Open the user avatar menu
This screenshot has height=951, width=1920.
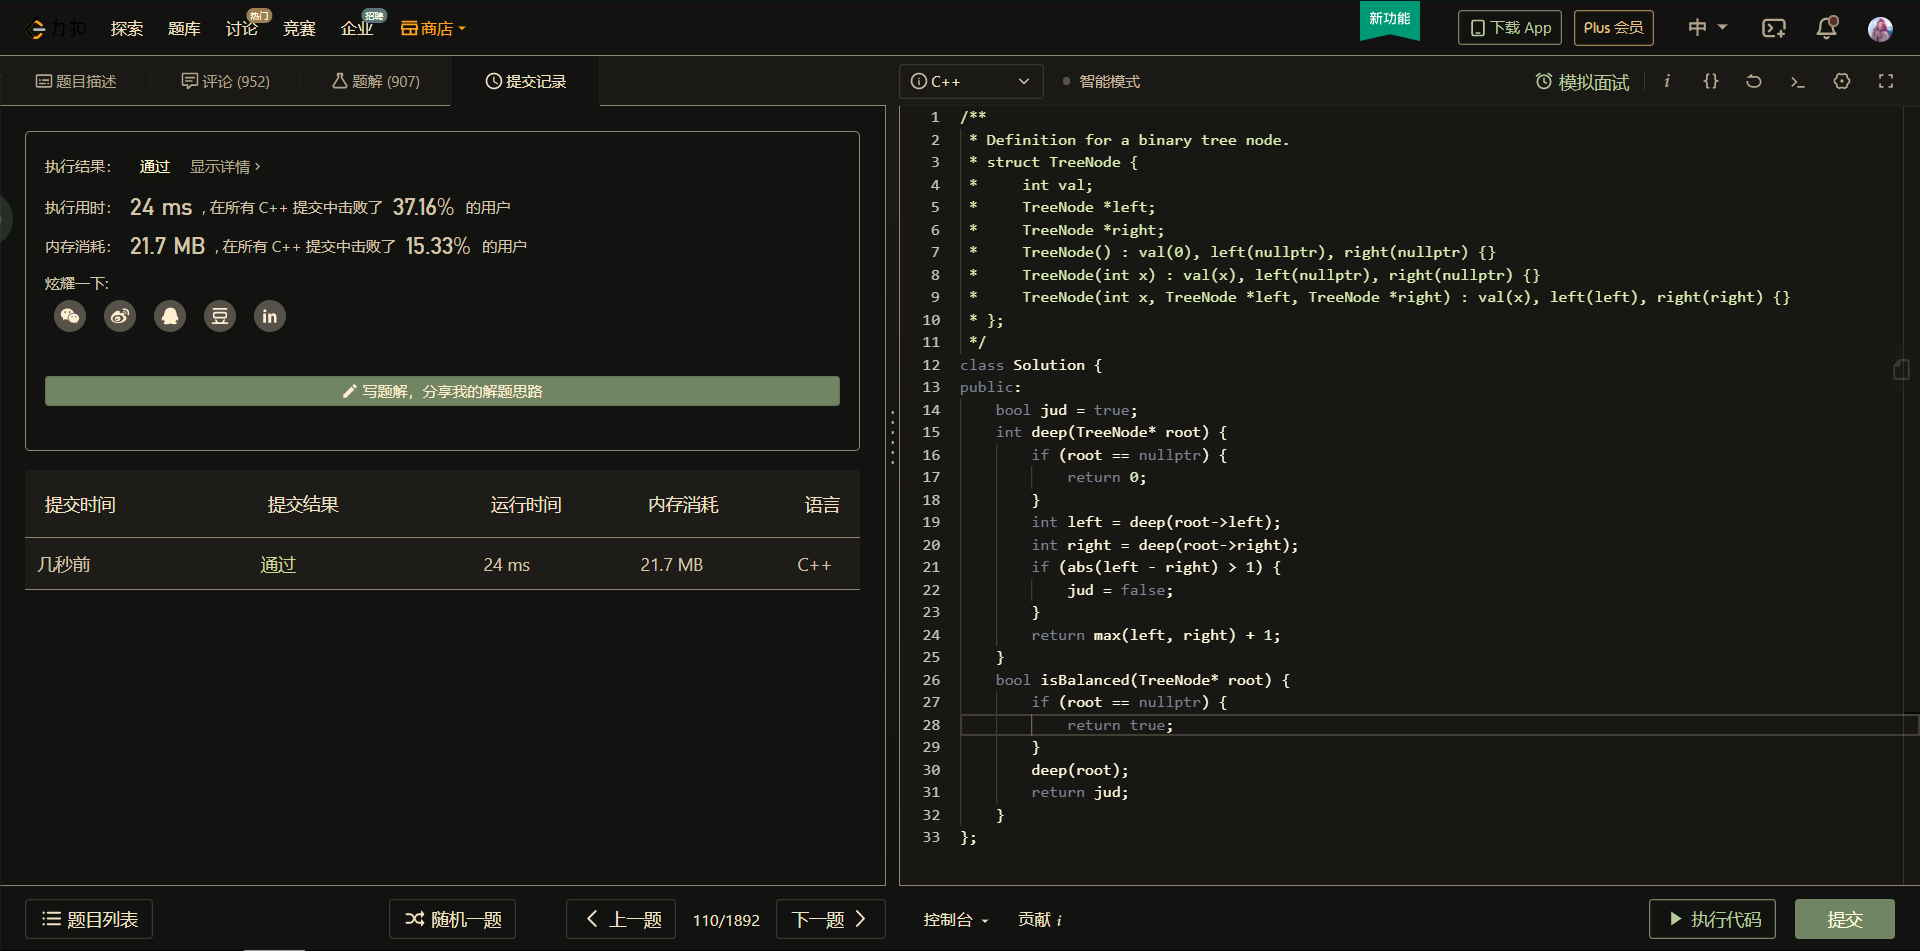[x=1880, y=28]
